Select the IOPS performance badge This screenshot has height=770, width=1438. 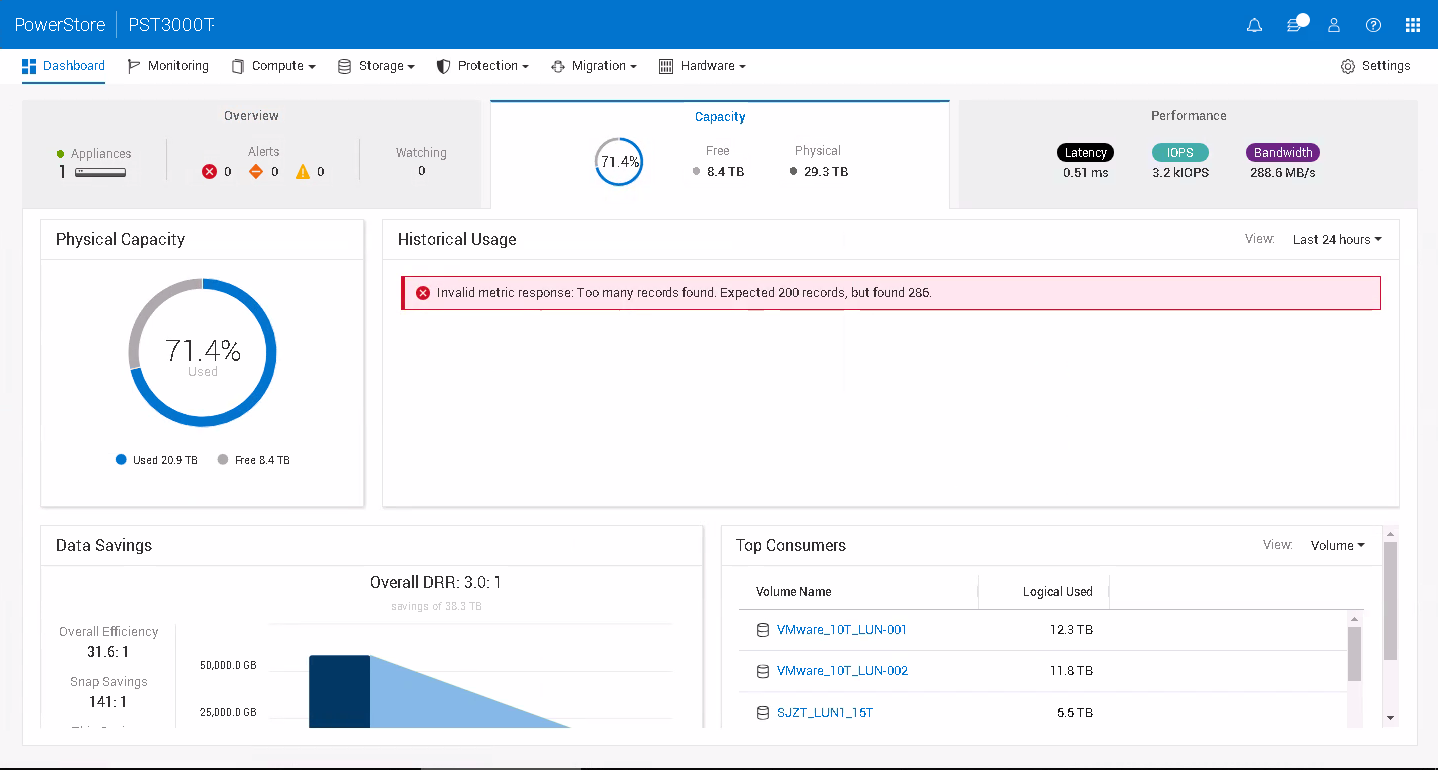(1180, 153)
